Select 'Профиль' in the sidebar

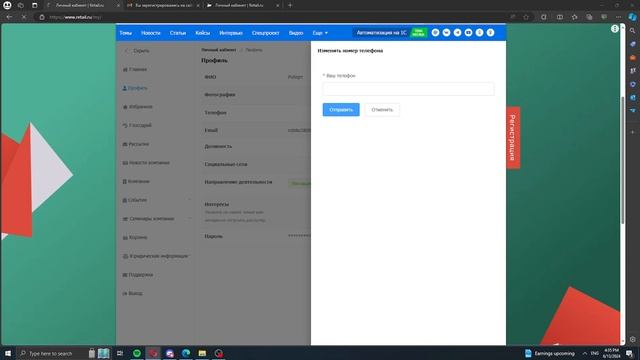tap(135, 88)
